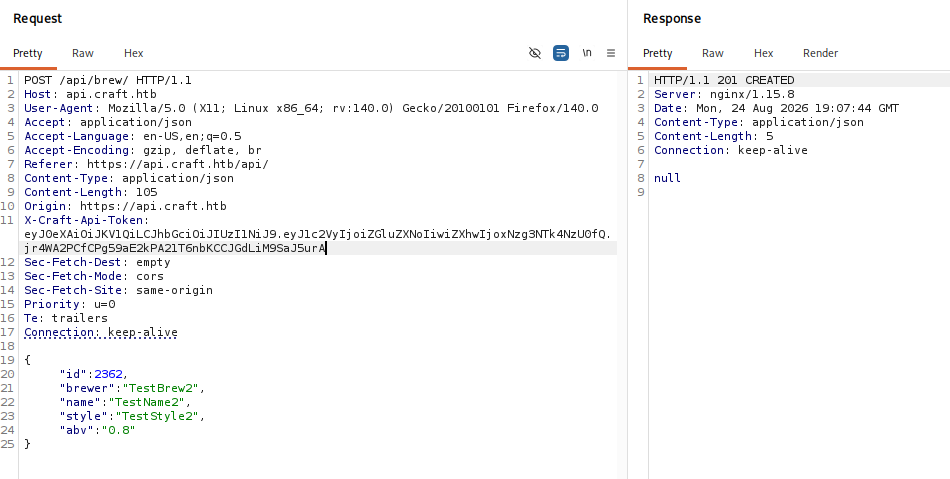Screen dimensions: 950x479
Task: Click the request Accept: application/json line
Action: (108, 122)
